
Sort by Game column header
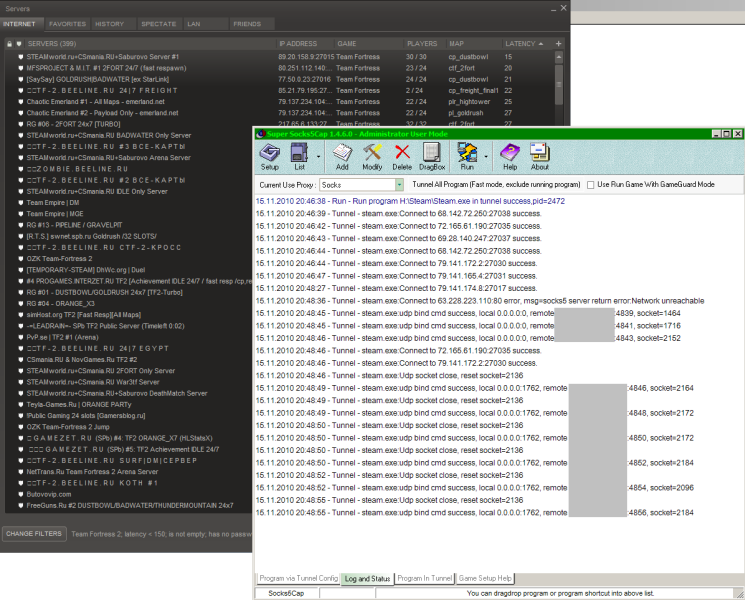pos(368,44)
